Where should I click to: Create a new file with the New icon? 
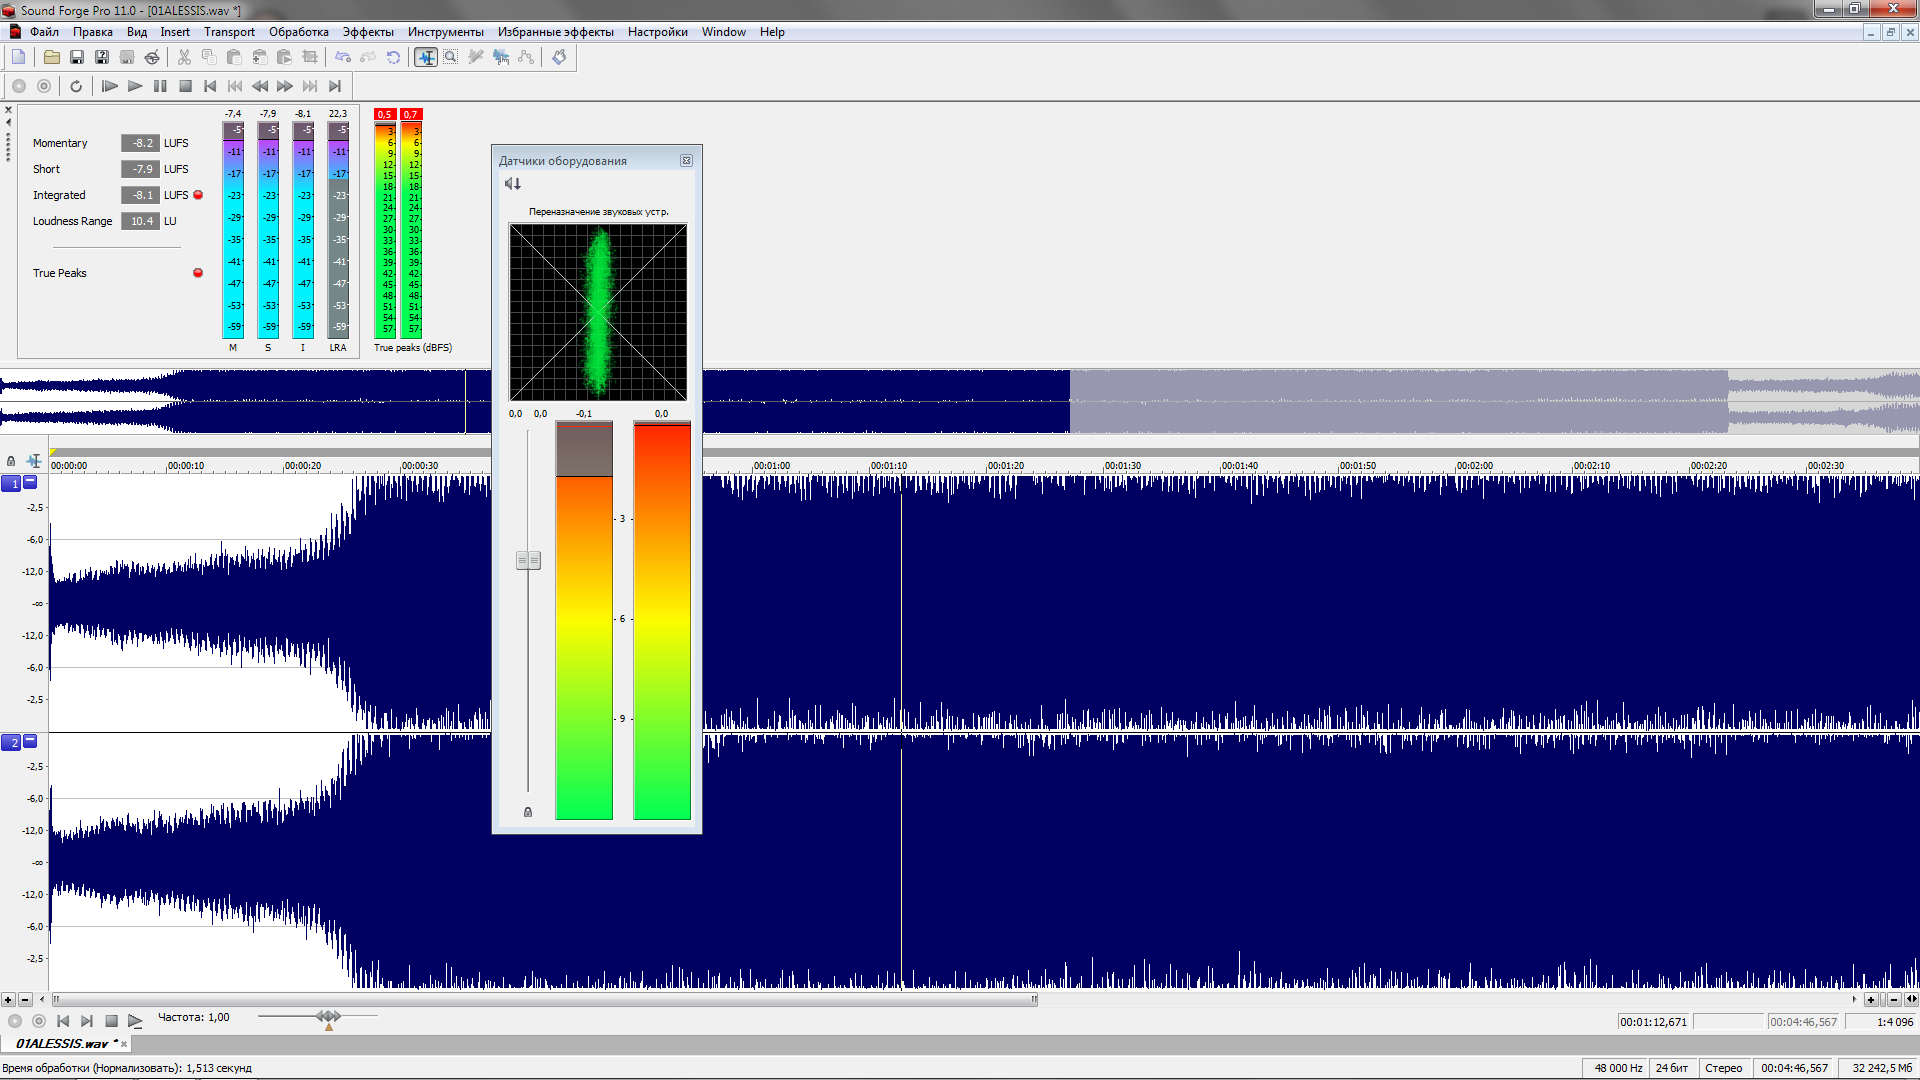[x=19, y=57]
